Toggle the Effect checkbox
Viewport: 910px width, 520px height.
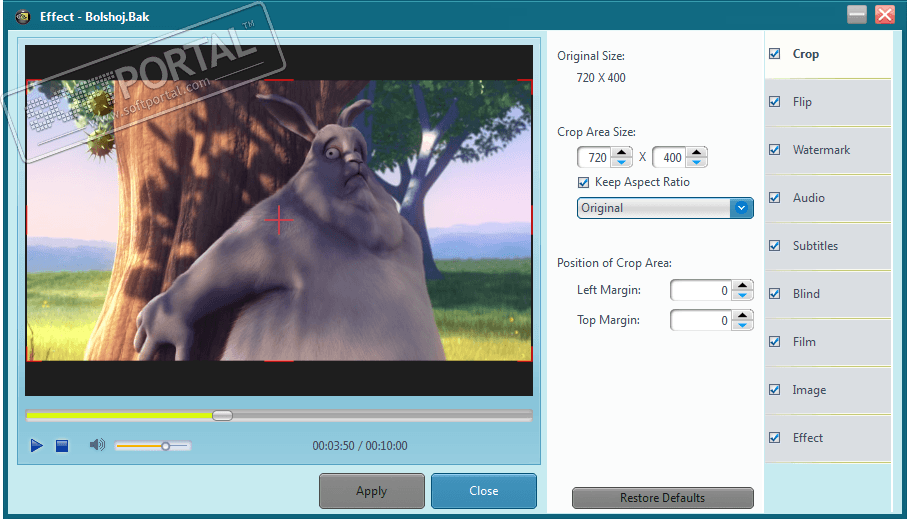[x=775, y=438]
